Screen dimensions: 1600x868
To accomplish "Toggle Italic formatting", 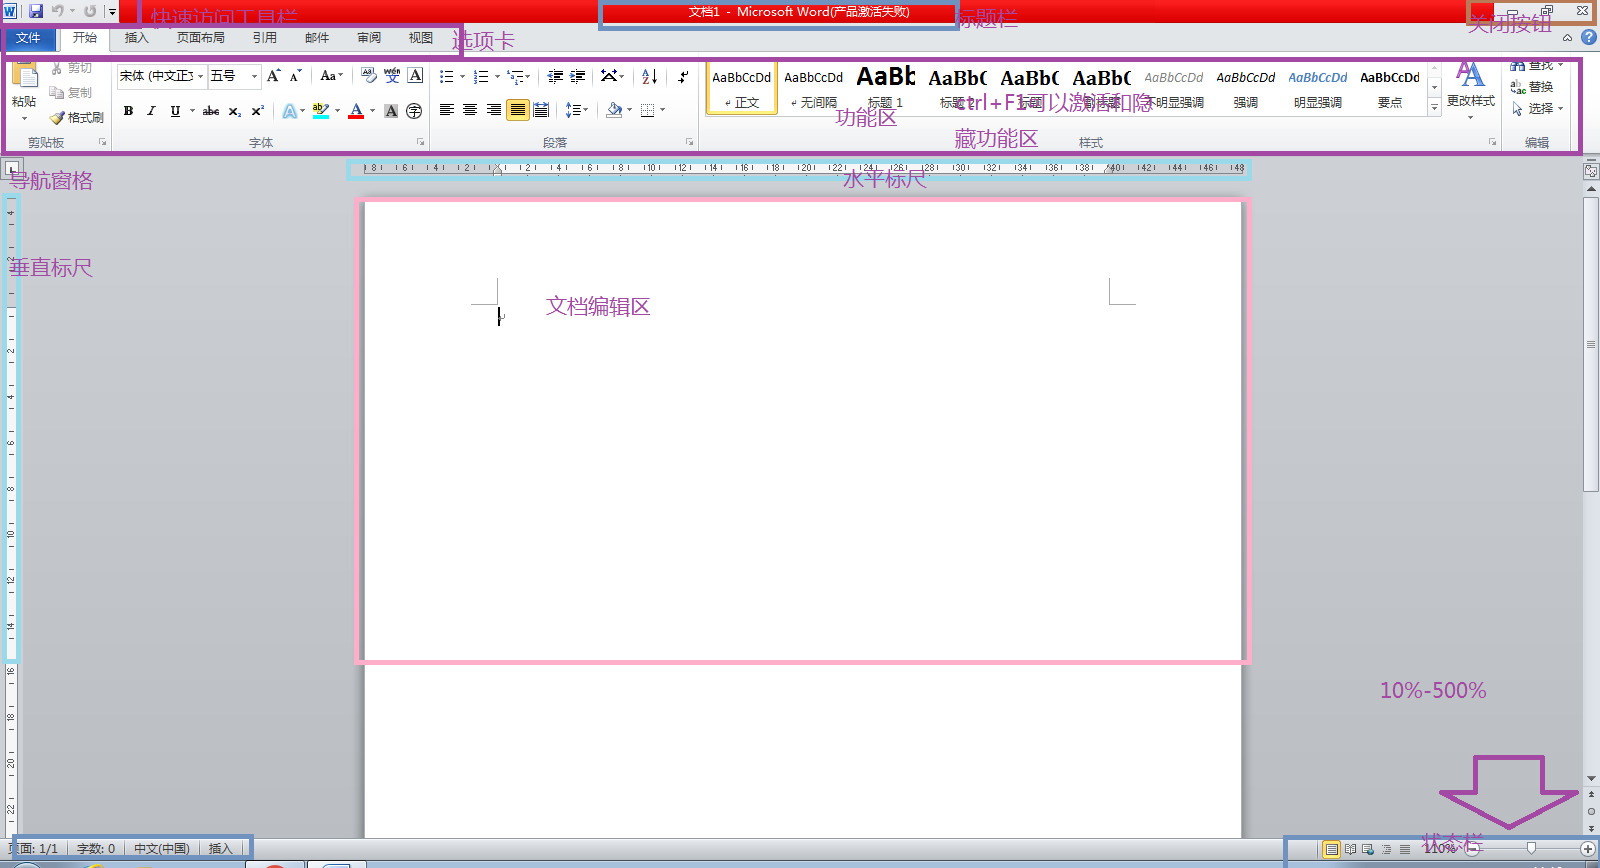I will (x=151, y=111).
